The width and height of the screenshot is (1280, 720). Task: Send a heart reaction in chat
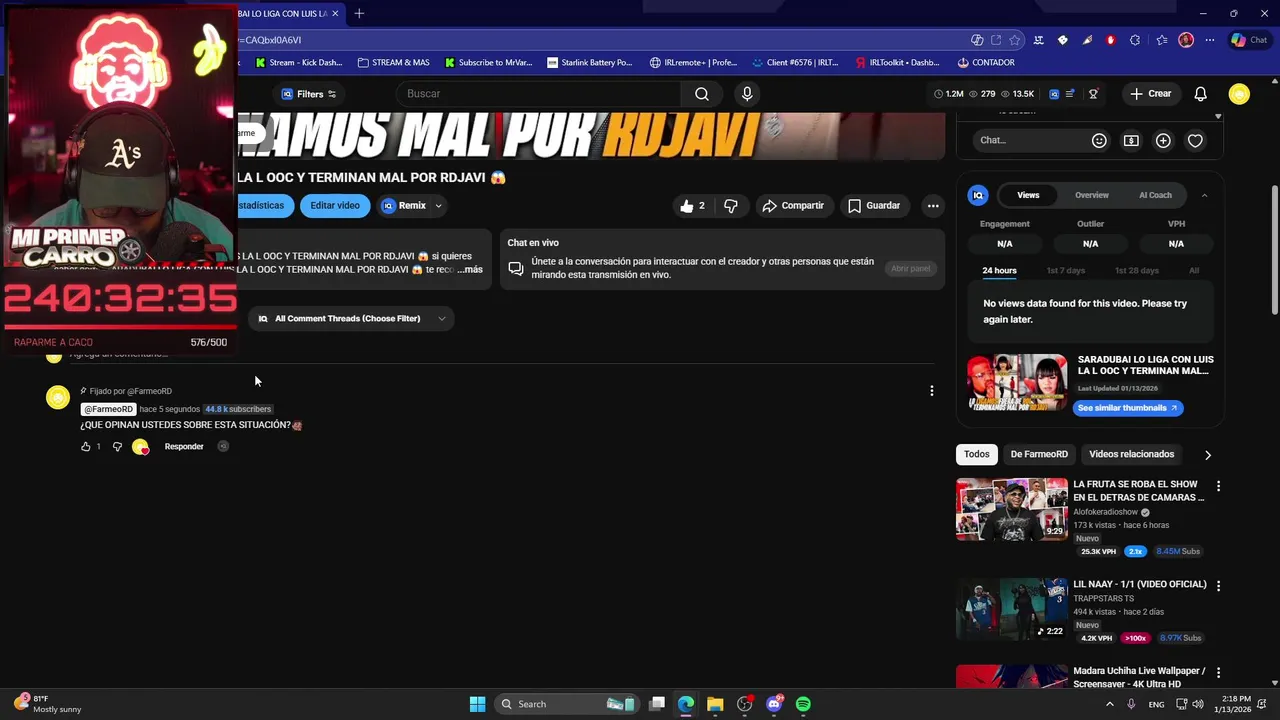pos(1195,141)
